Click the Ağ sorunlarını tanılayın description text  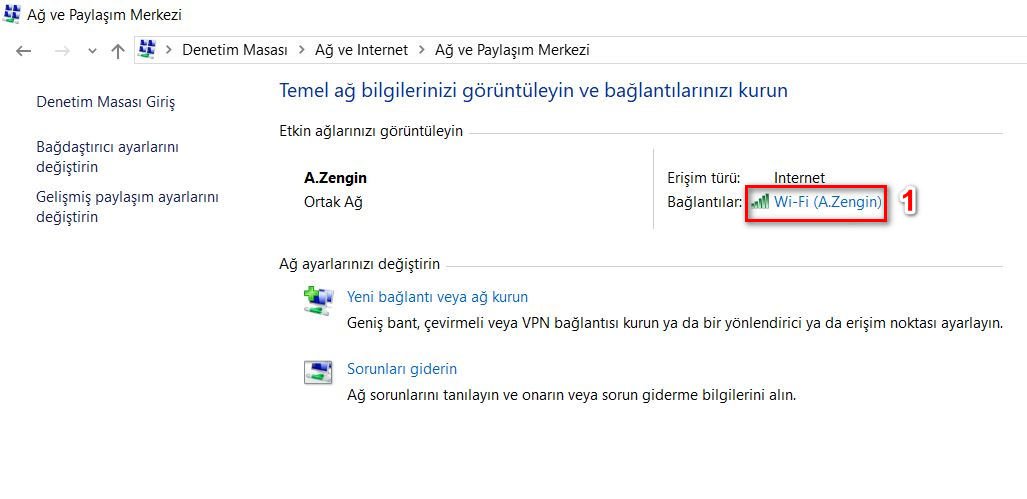tap(571, 395)
